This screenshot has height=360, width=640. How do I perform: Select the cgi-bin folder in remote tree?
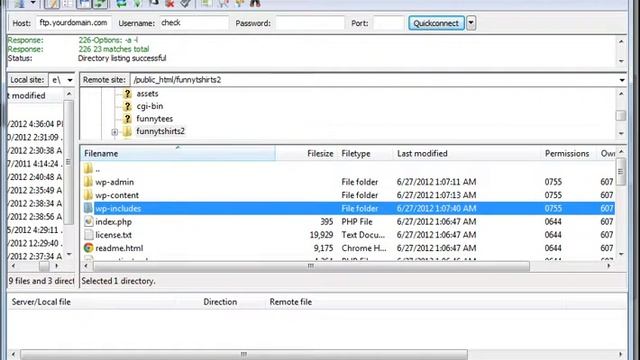click(150, 106)
